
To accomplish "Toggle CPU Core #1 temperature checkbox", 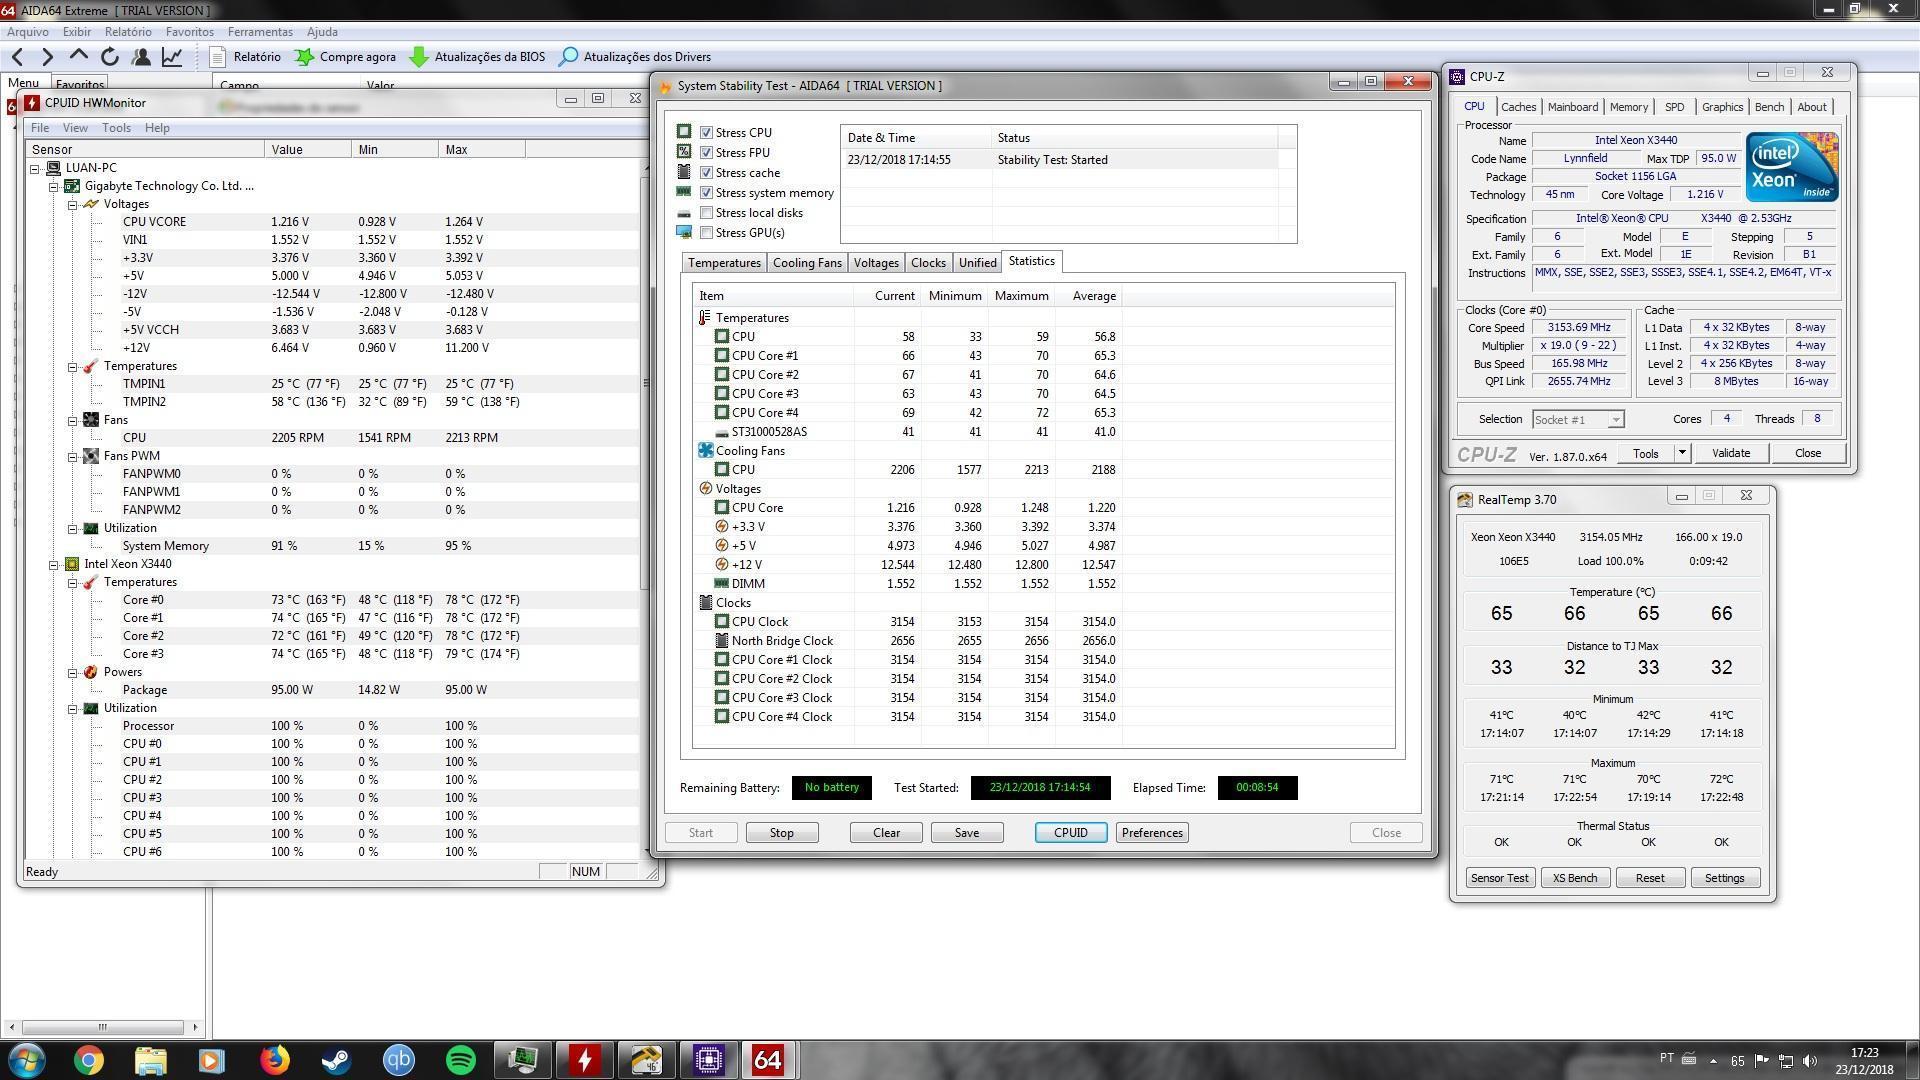I will tap(722, 355).
